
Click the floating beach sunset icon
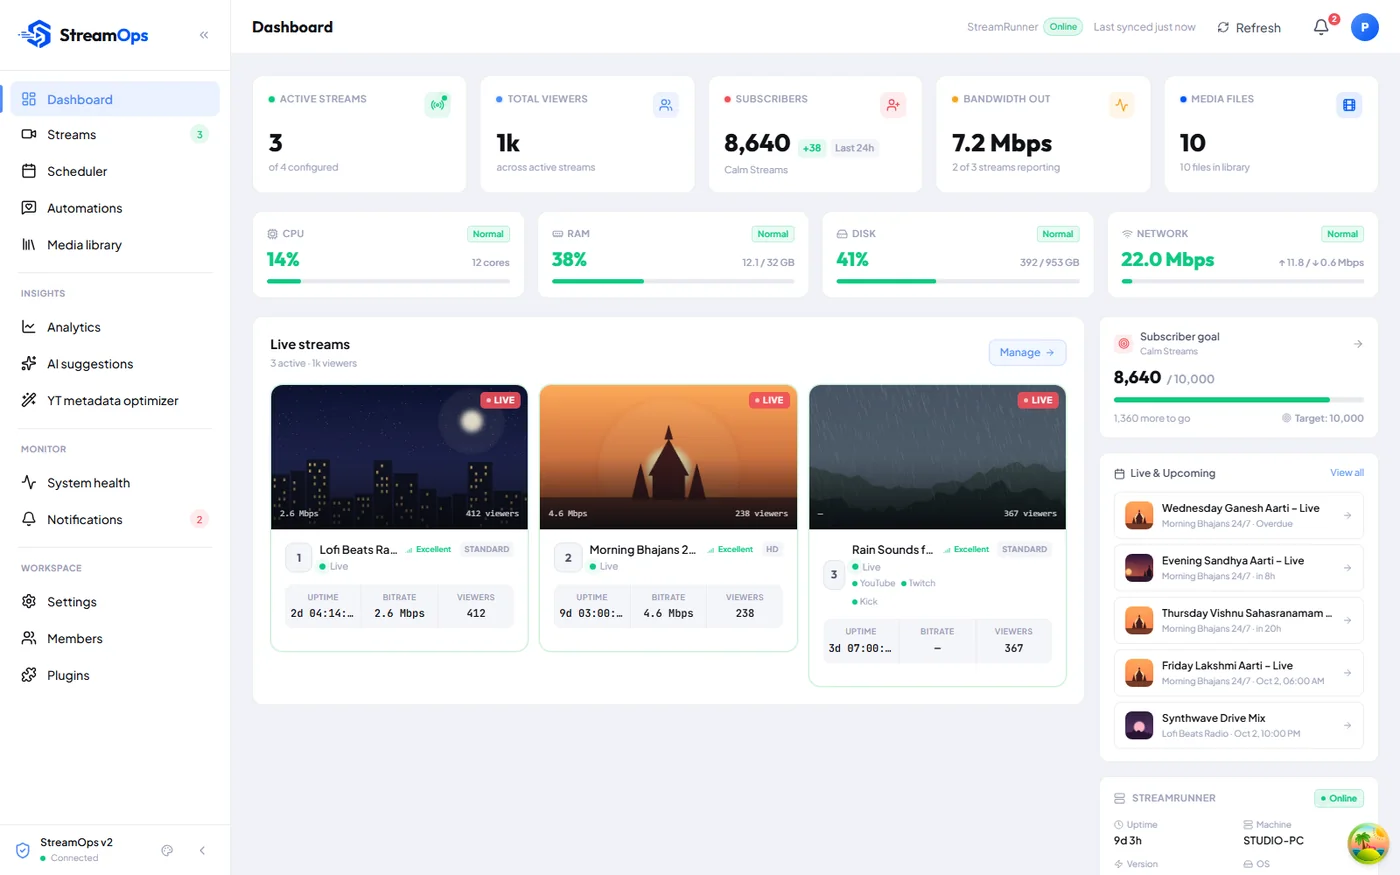[x=1367, y=843]
